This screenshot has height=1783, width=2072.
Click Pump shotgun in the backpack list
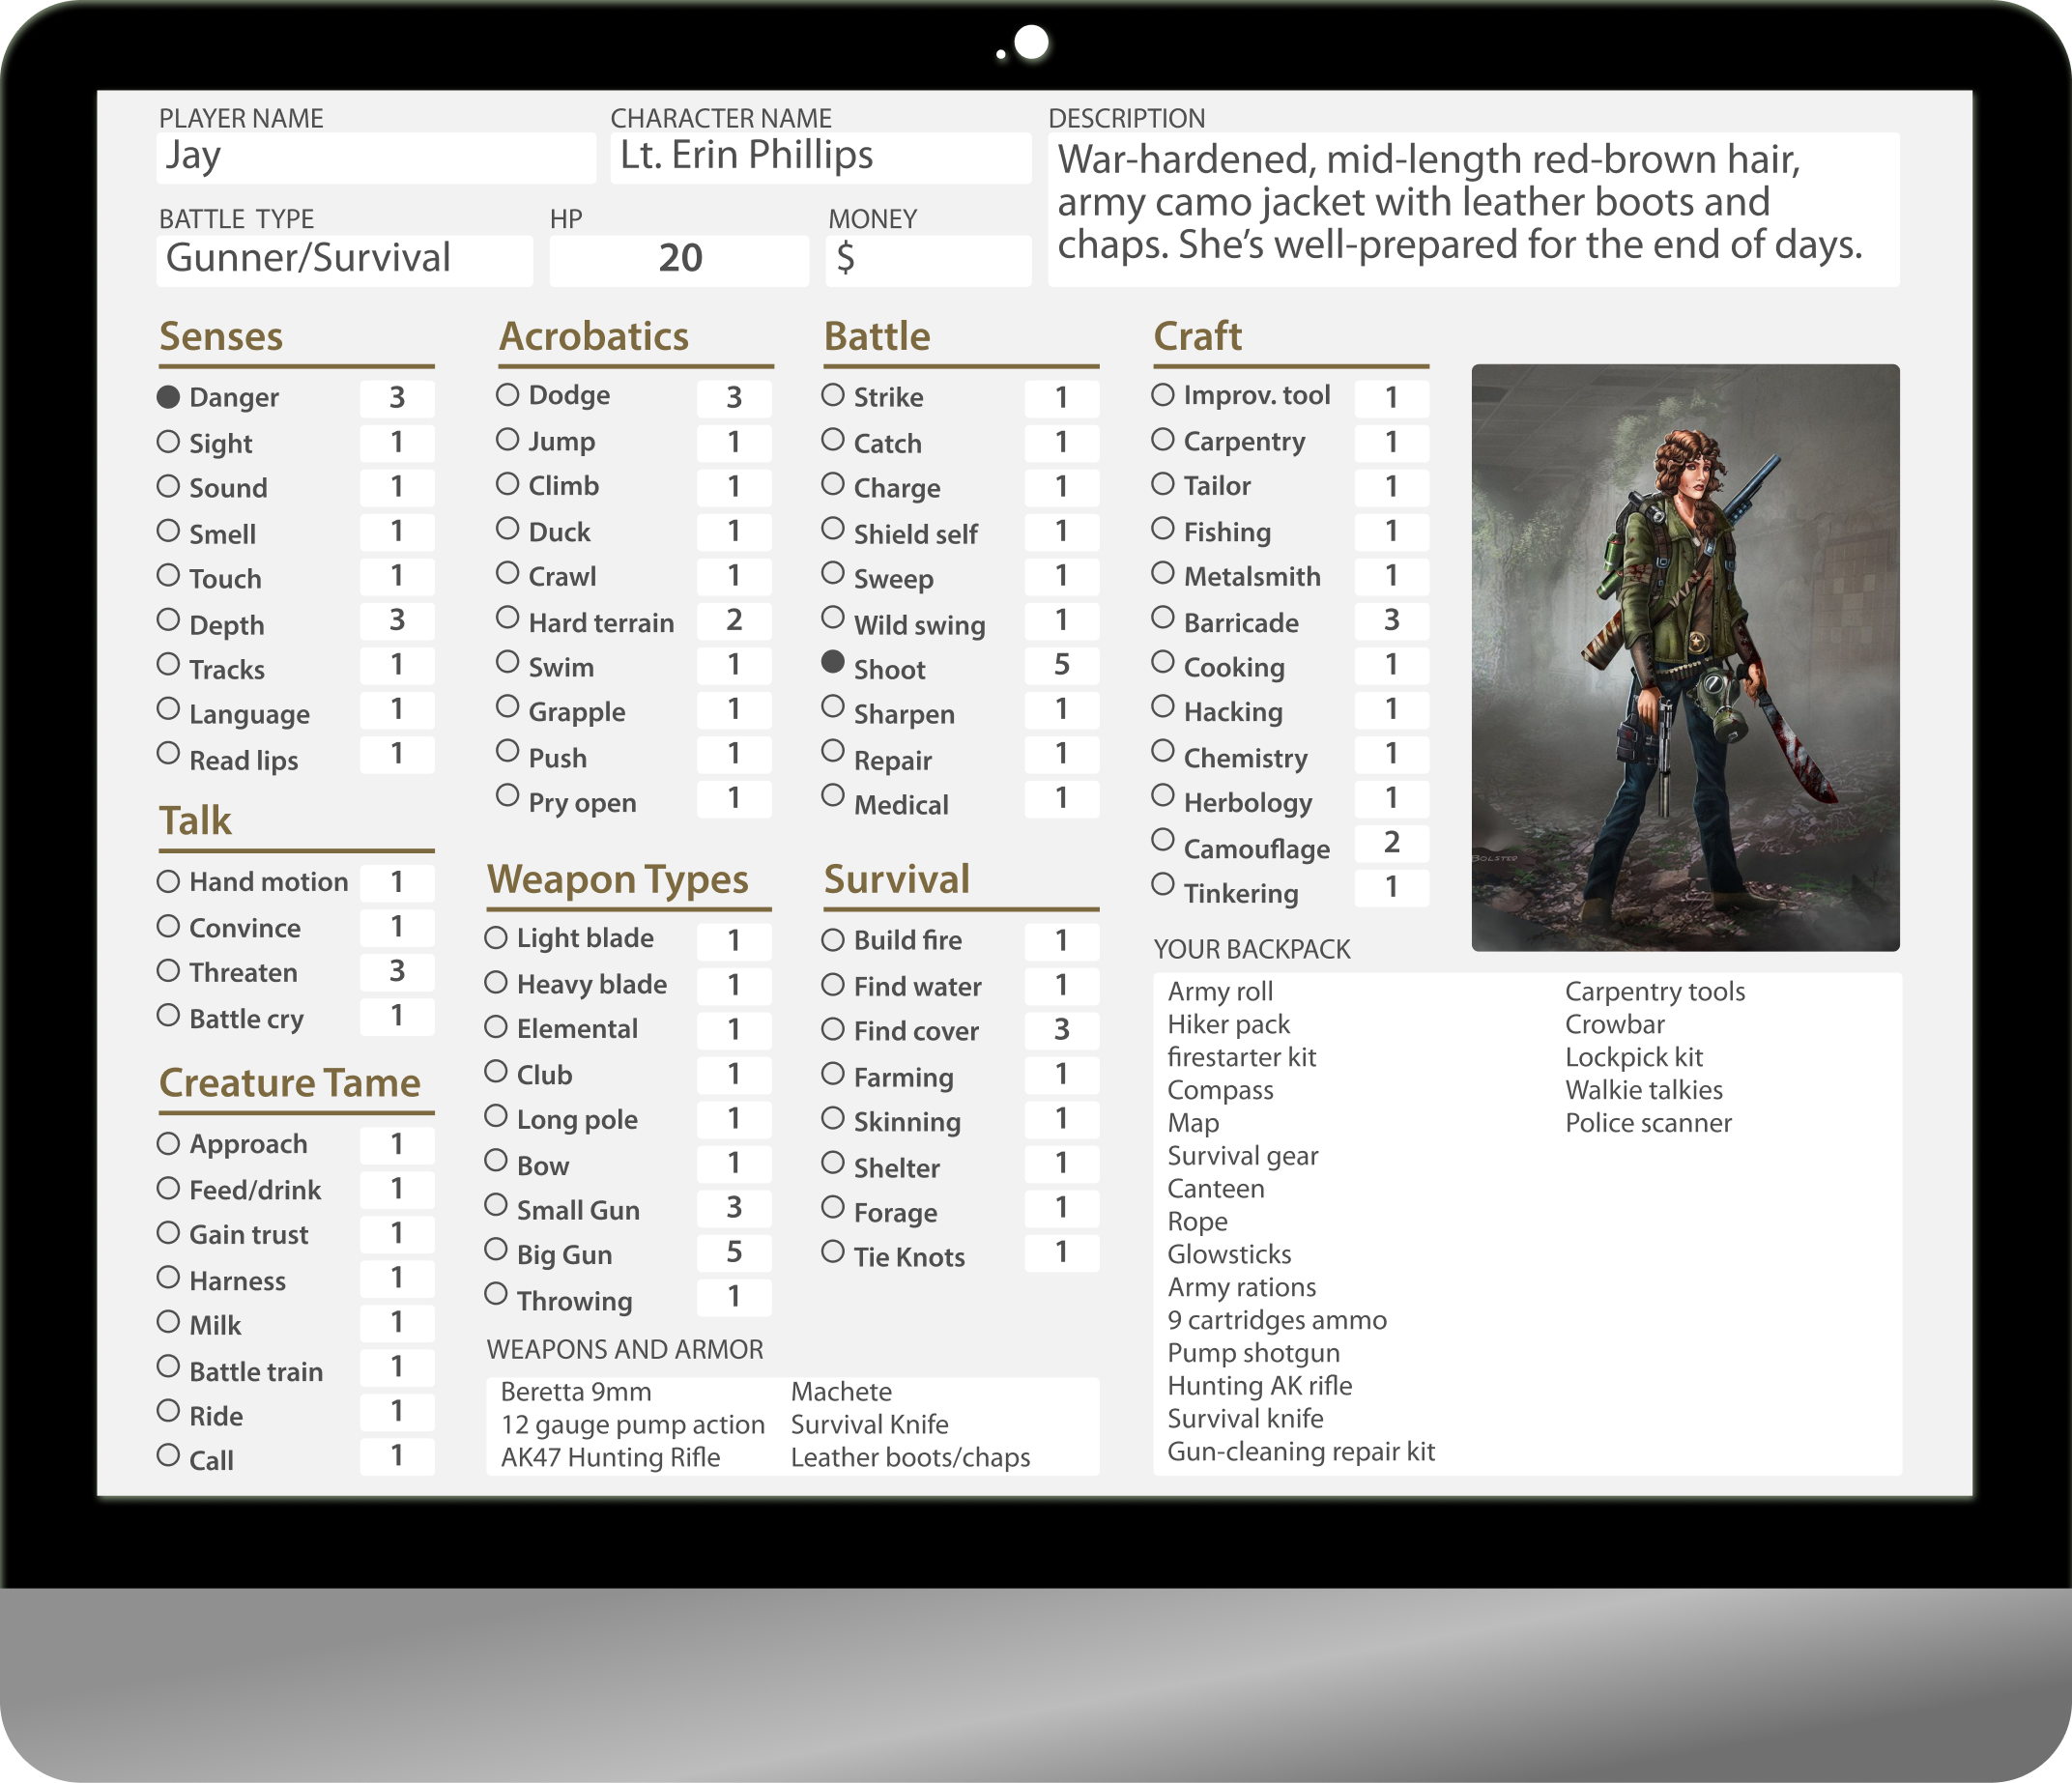point(1253,1353)
